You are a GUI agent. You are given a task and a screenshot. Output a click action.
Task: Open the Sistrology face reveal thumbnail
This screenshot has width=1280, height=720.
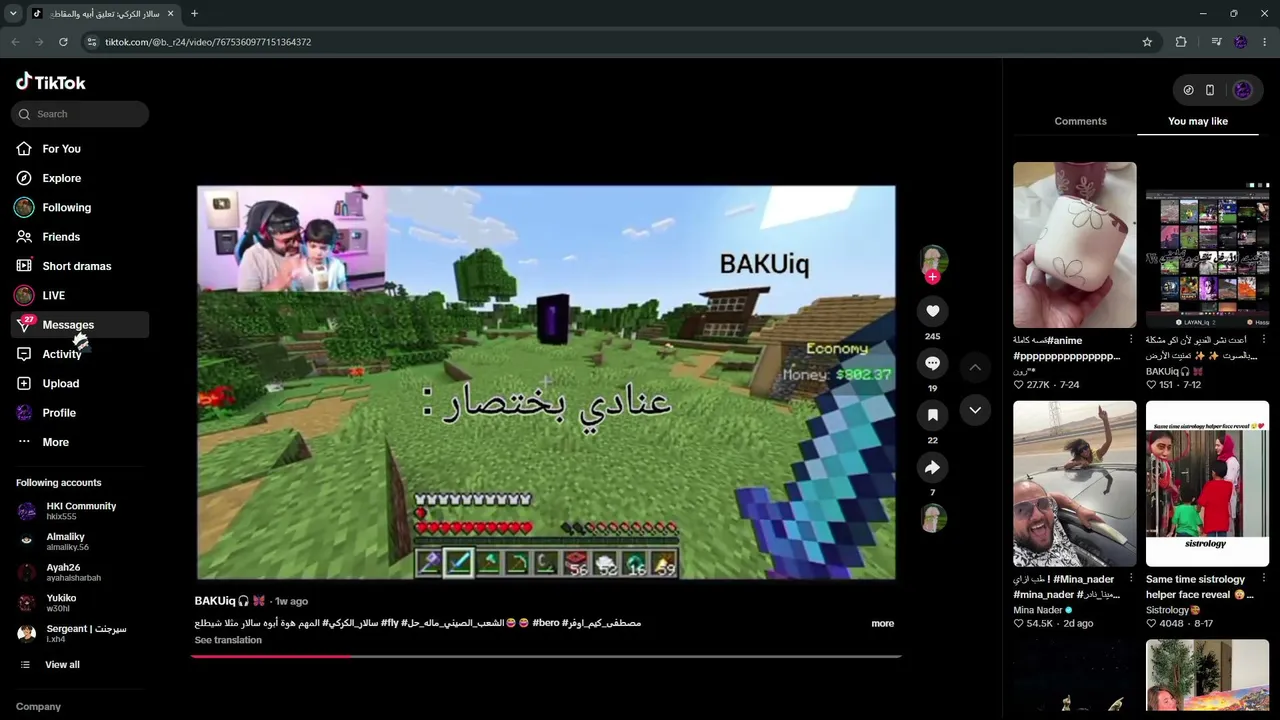click(x=1207, y=484)
